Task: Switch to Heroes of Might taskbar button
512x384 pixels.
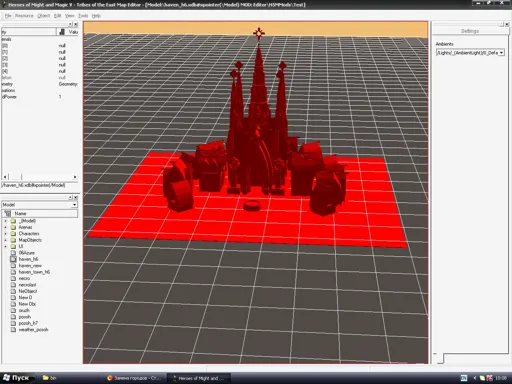Action: (199, 378)
